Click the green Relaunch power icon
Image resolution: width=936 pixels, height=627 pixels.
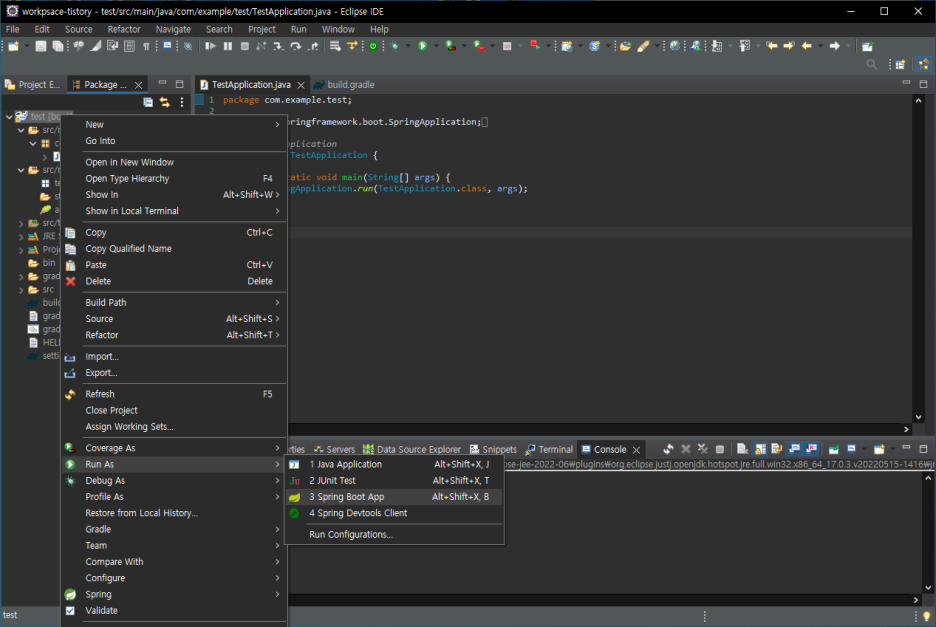tap(373, 46)
